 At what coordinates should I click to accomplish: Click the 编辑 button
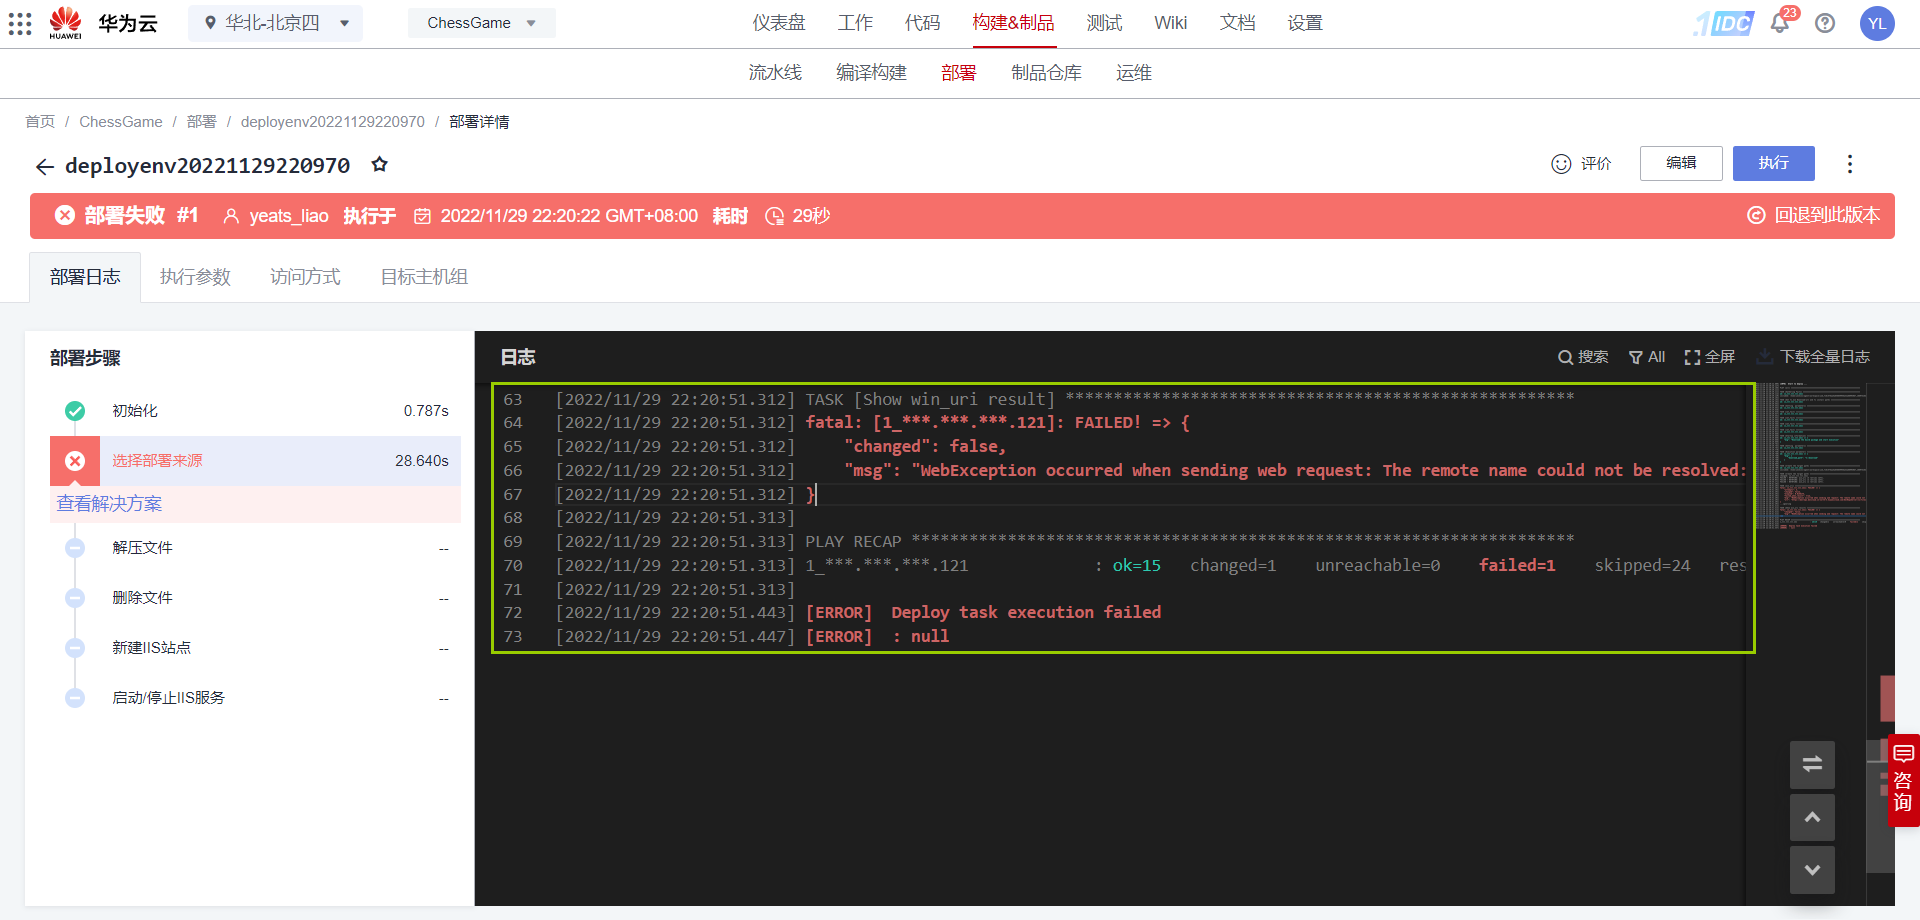[1681, 163]
